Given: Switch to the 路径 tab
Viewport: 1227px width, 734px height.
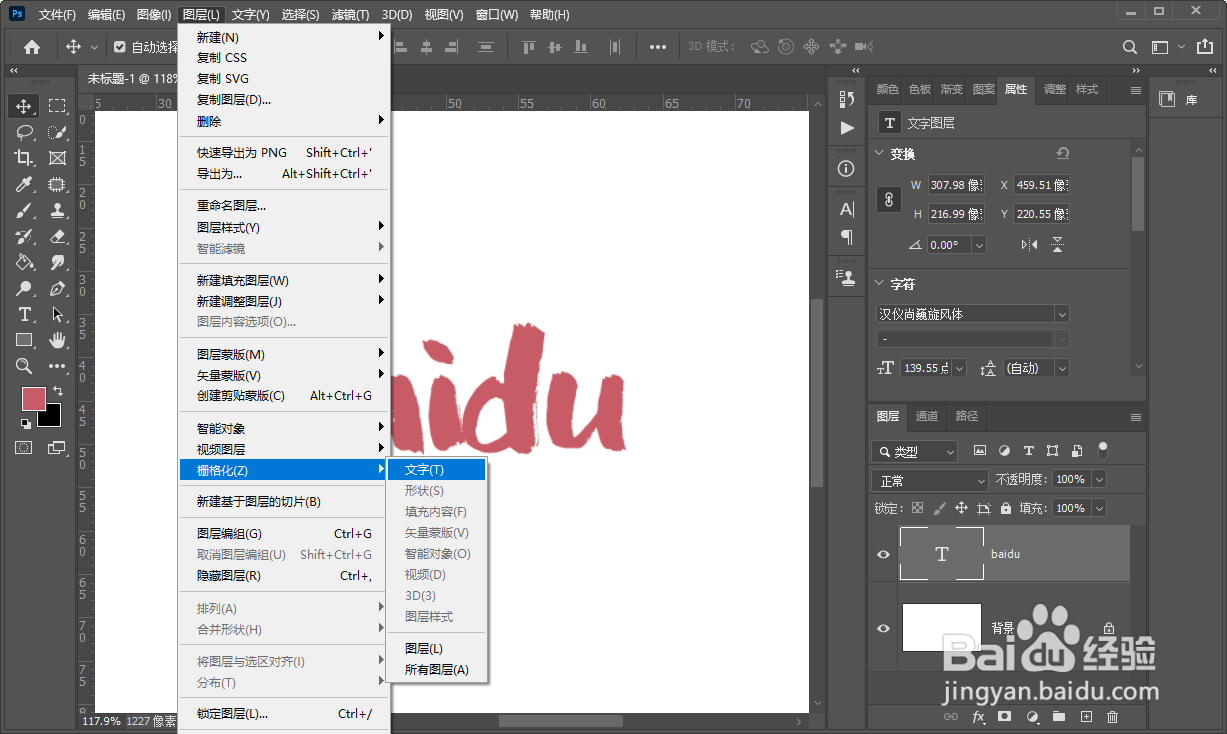Looking at the screenshot, I should pyautogui.click(x=967, y=416).
